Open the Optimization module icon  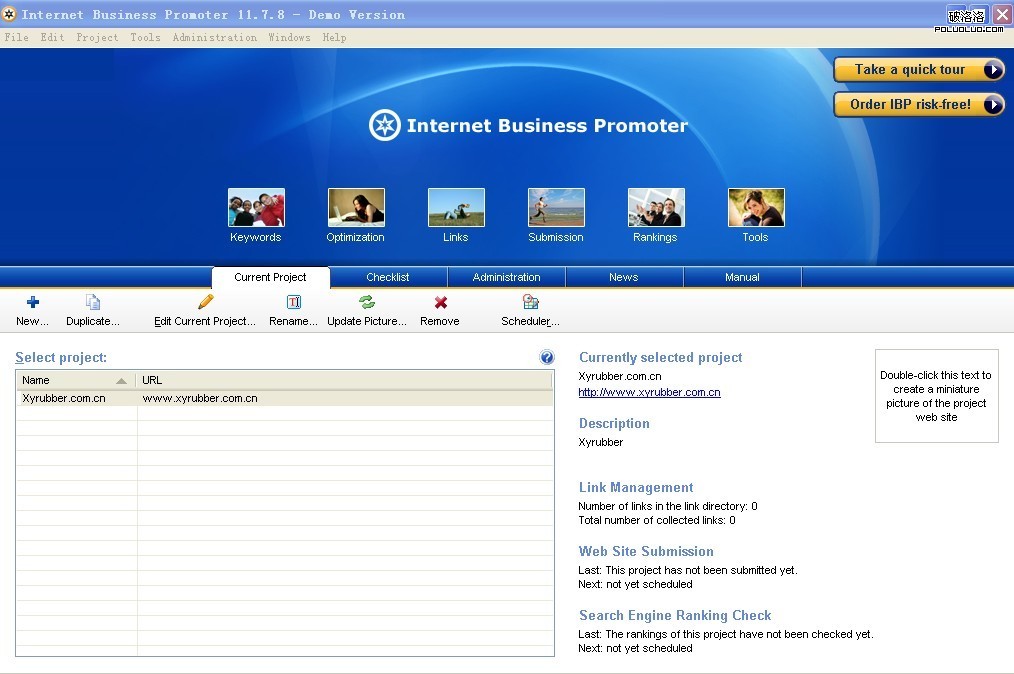(356, 208)
